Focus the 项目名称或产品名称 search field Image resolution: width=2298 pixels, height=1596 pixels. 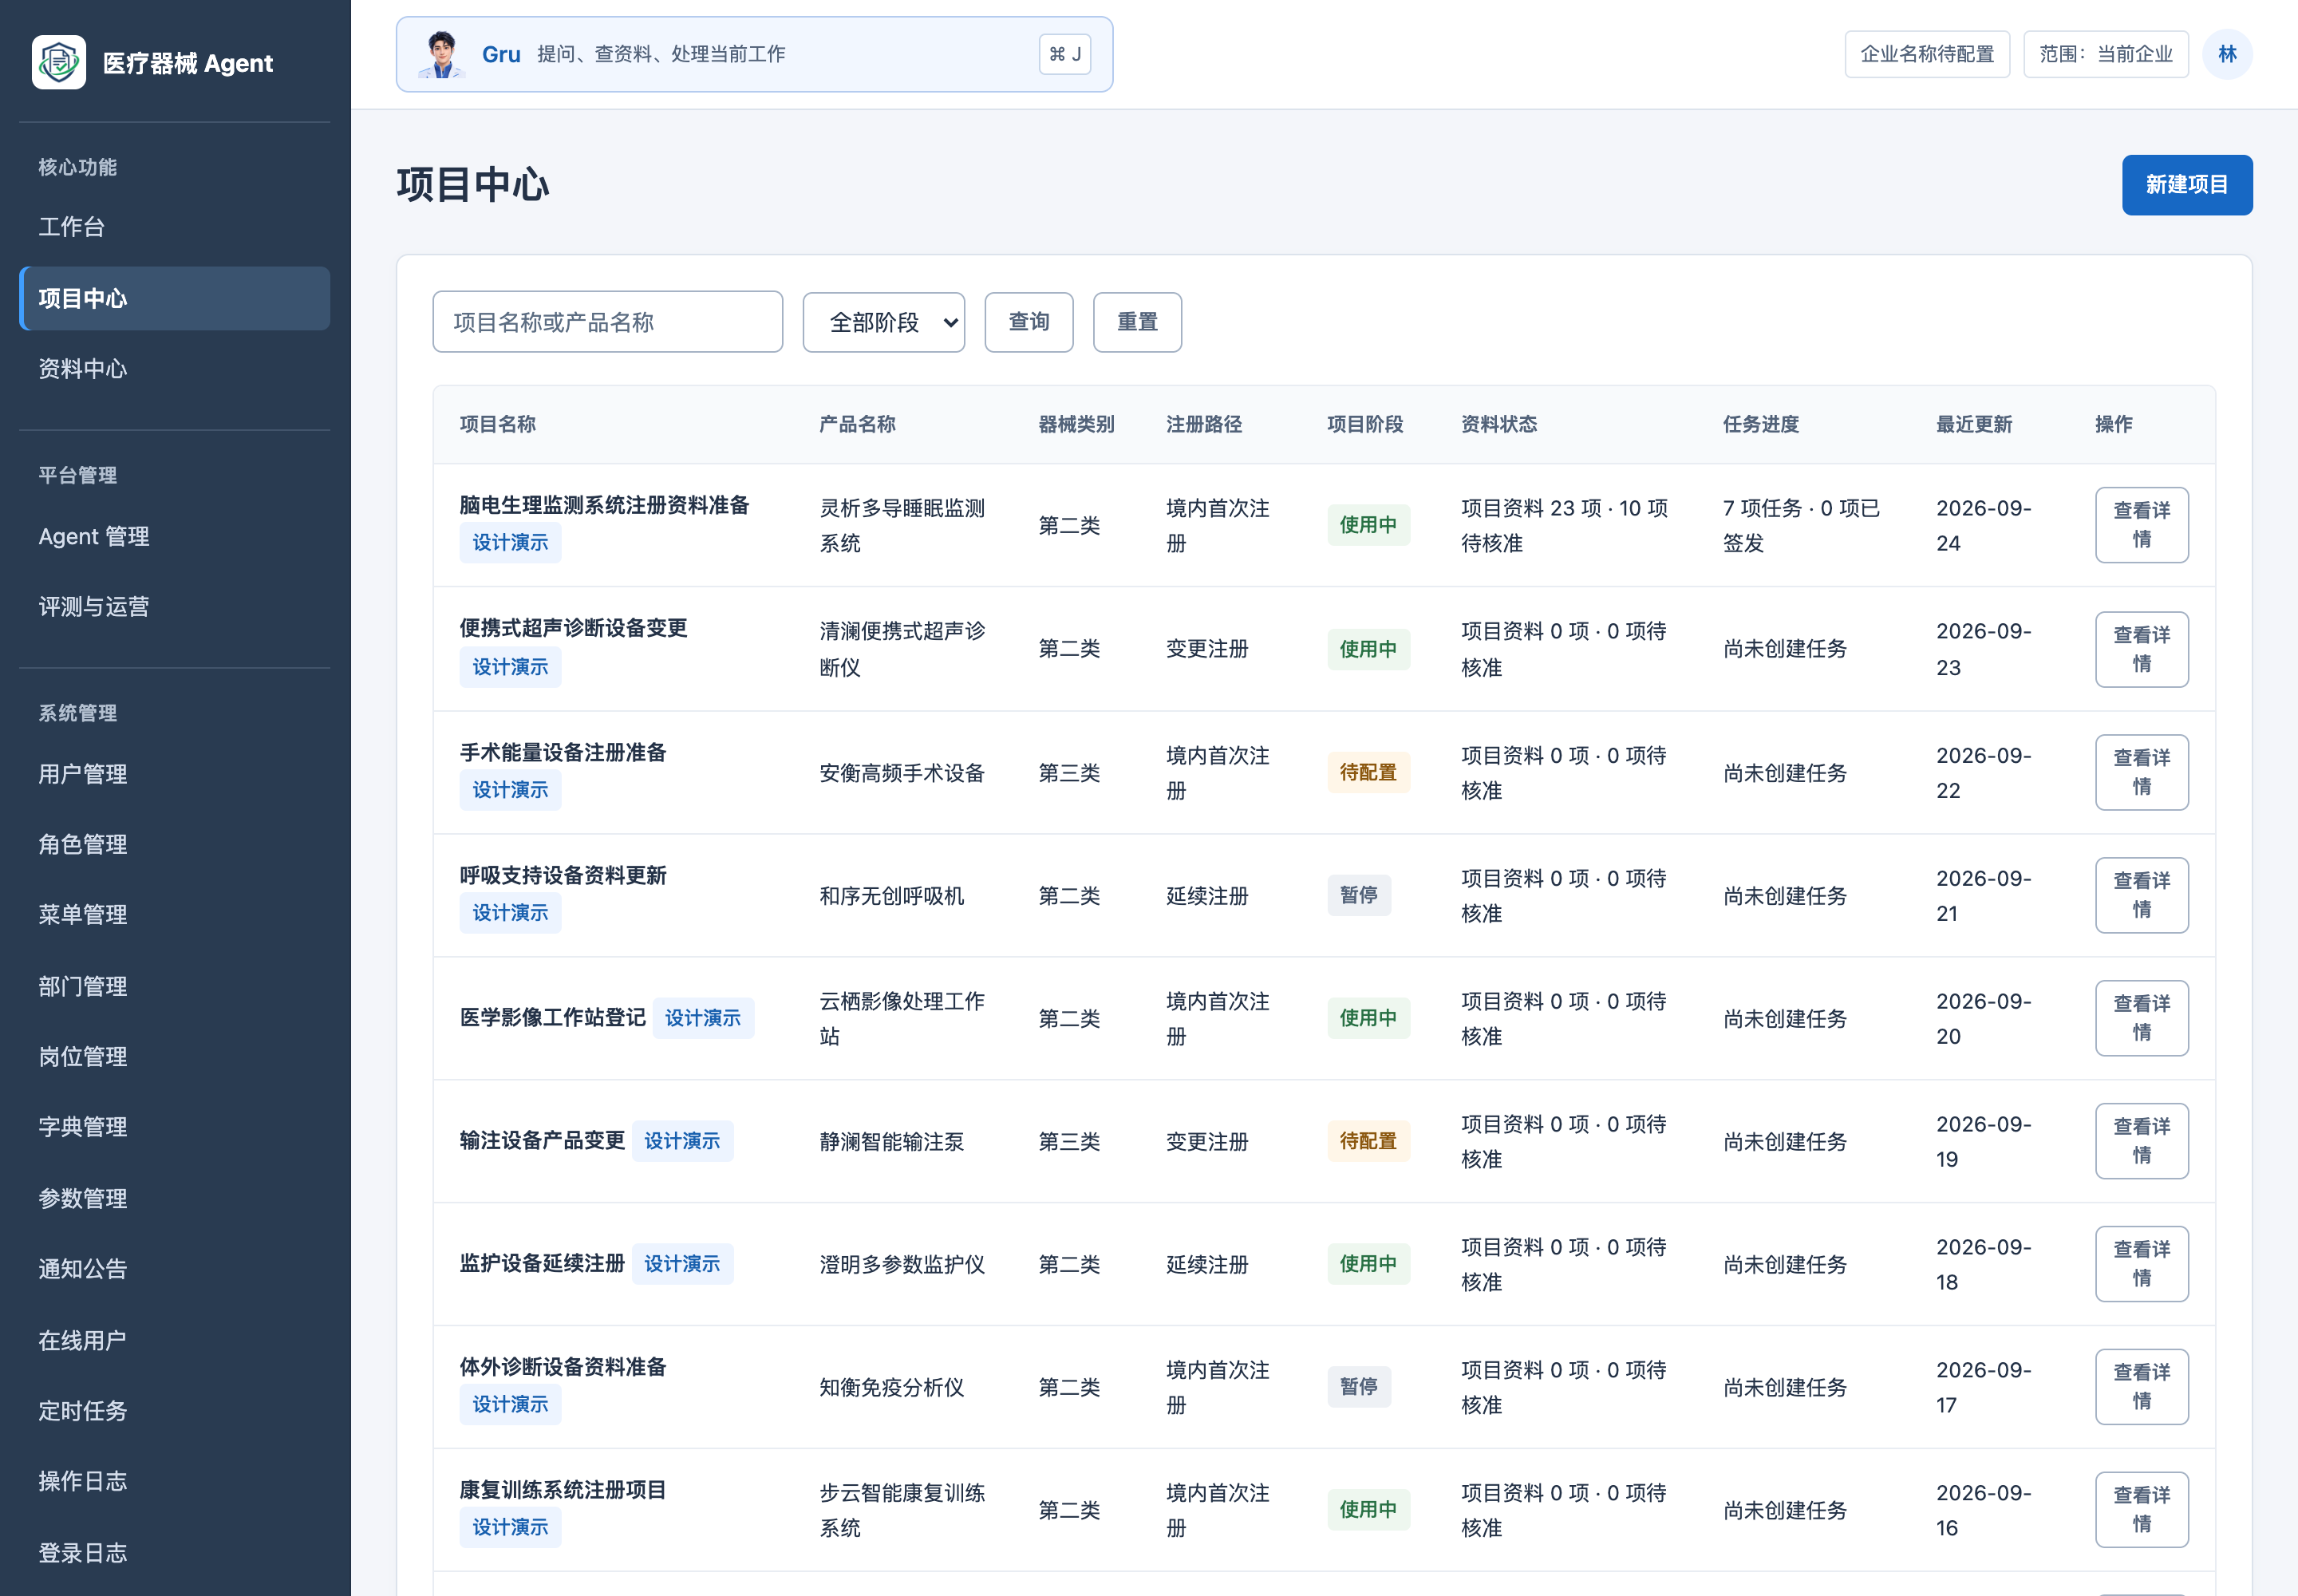pyautogui.click(x=607, y=322)
